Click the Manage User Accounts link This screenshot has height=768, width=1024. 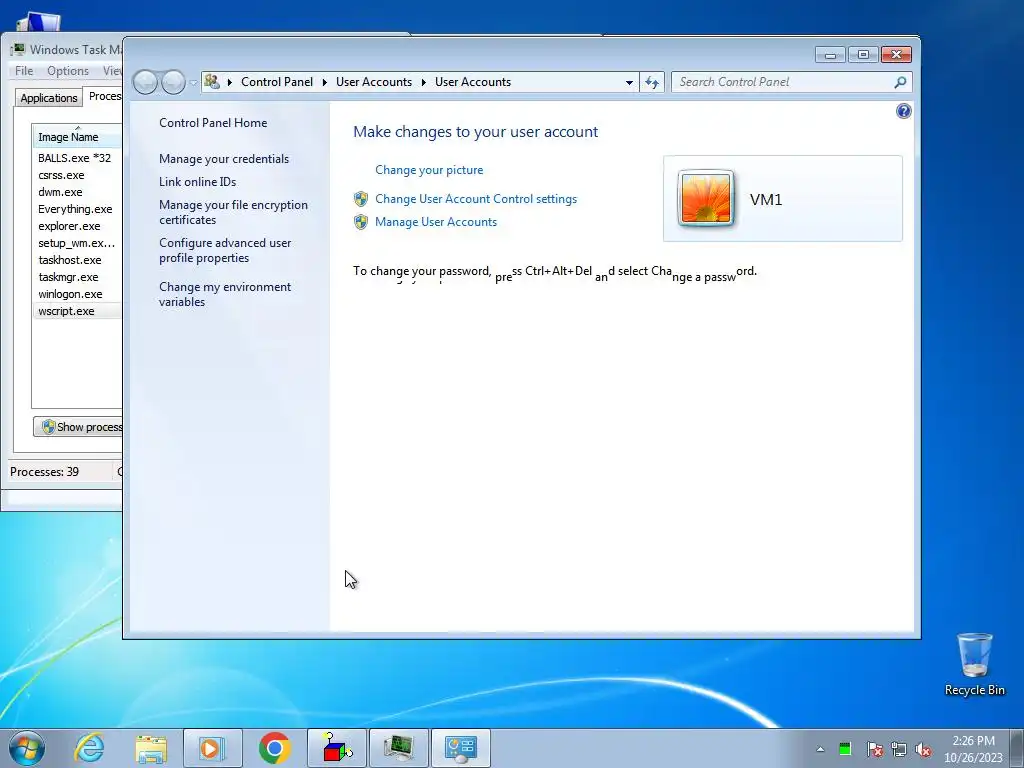pyautogui.click(x=436, y=221)
